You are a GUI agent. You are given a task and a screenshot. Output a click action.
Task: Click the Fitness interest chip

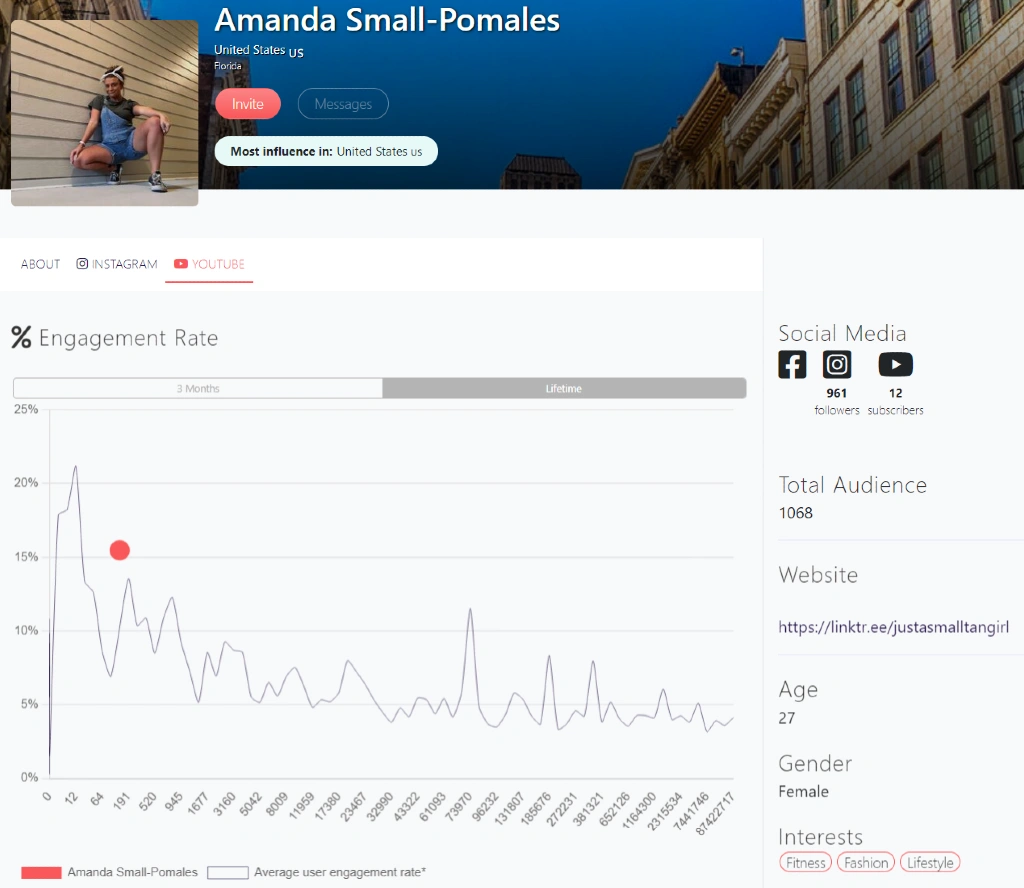pyautogui.click(x=805, y=862)
